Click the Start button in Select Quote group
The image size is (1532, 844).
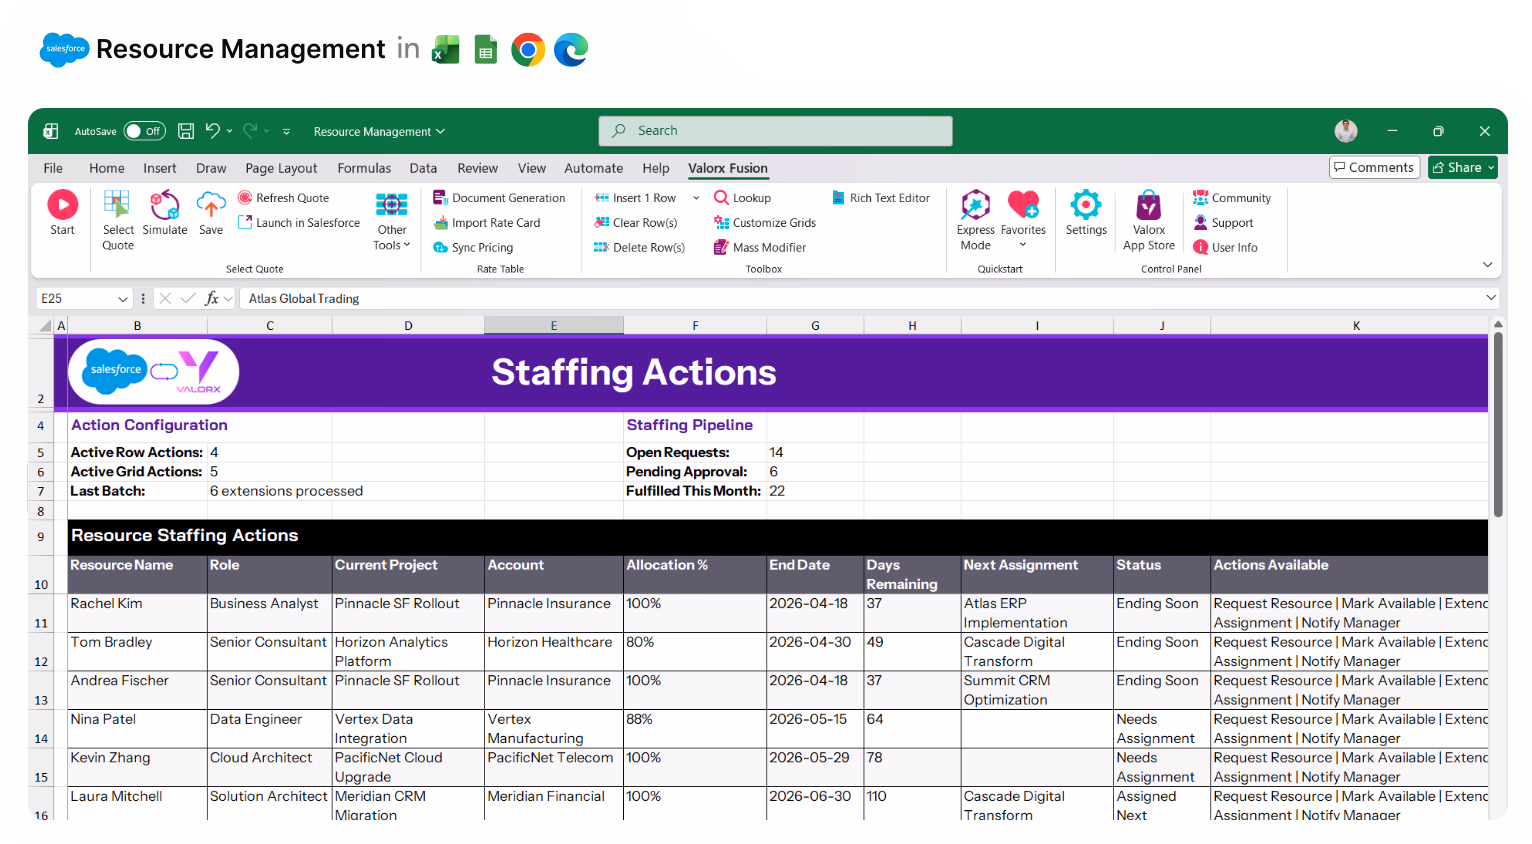(62, 215)
